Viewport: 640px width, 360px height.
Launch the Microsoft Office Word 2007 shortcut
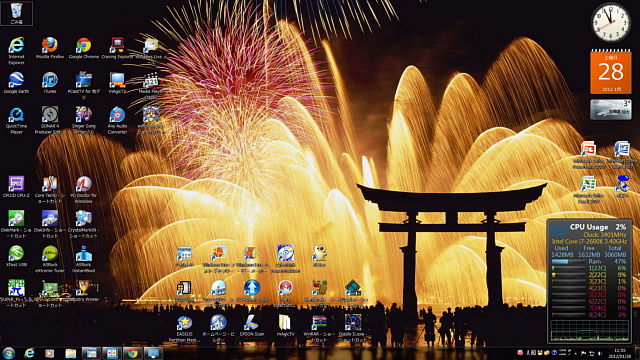(x=622, y=155)
